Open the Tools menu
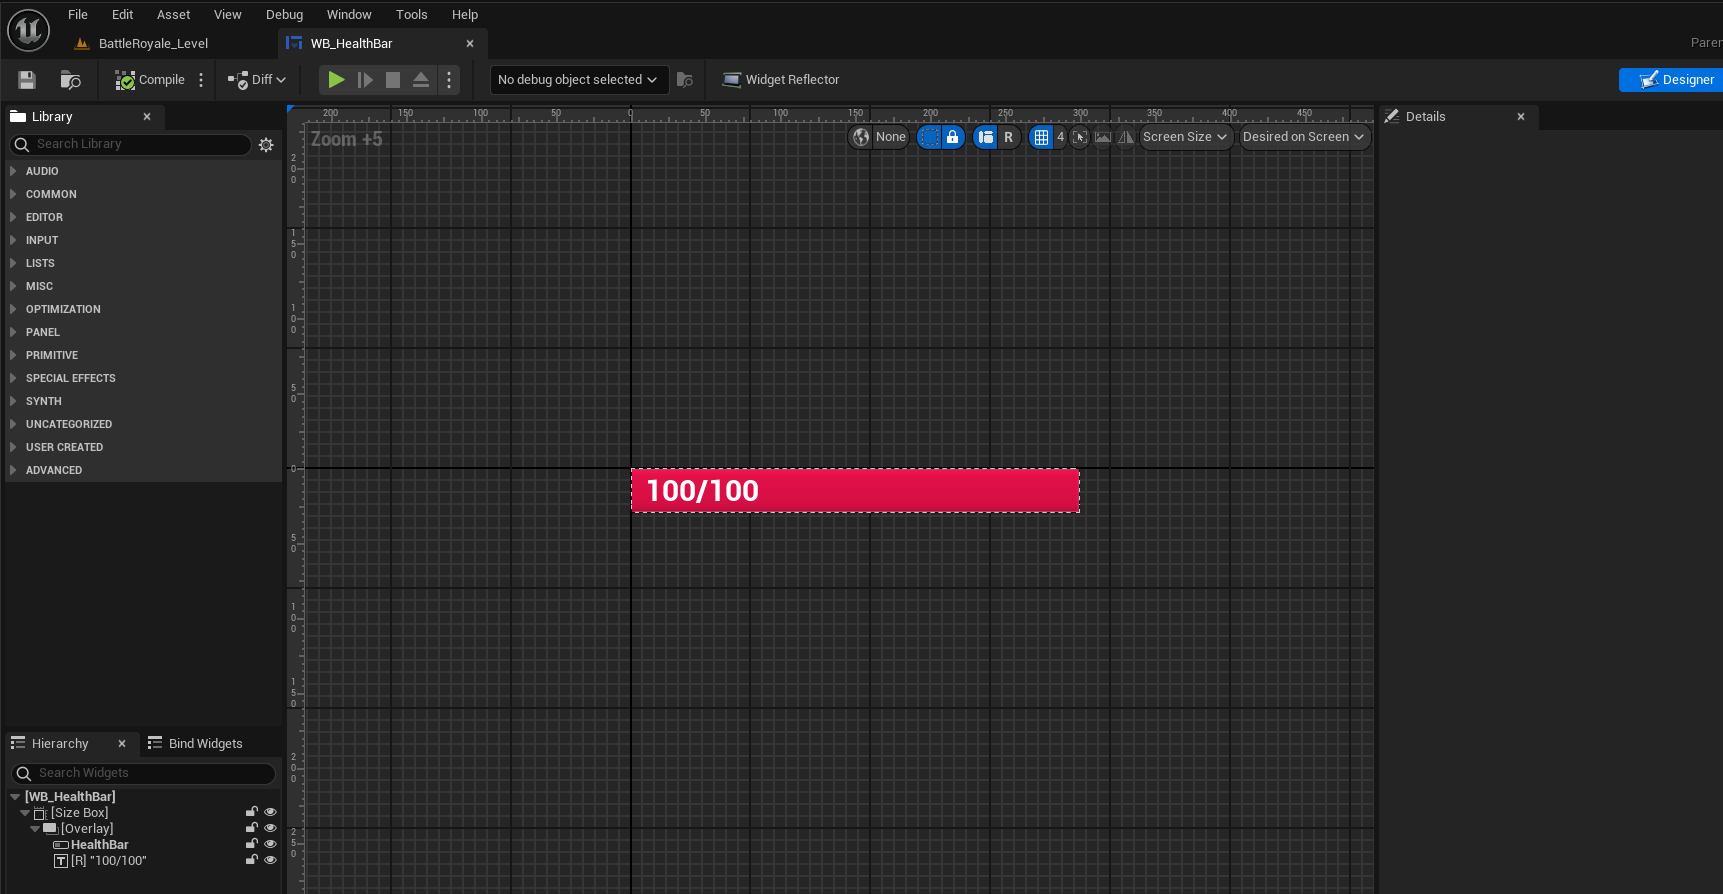The image size is (1723, 894). click(412, 15)
